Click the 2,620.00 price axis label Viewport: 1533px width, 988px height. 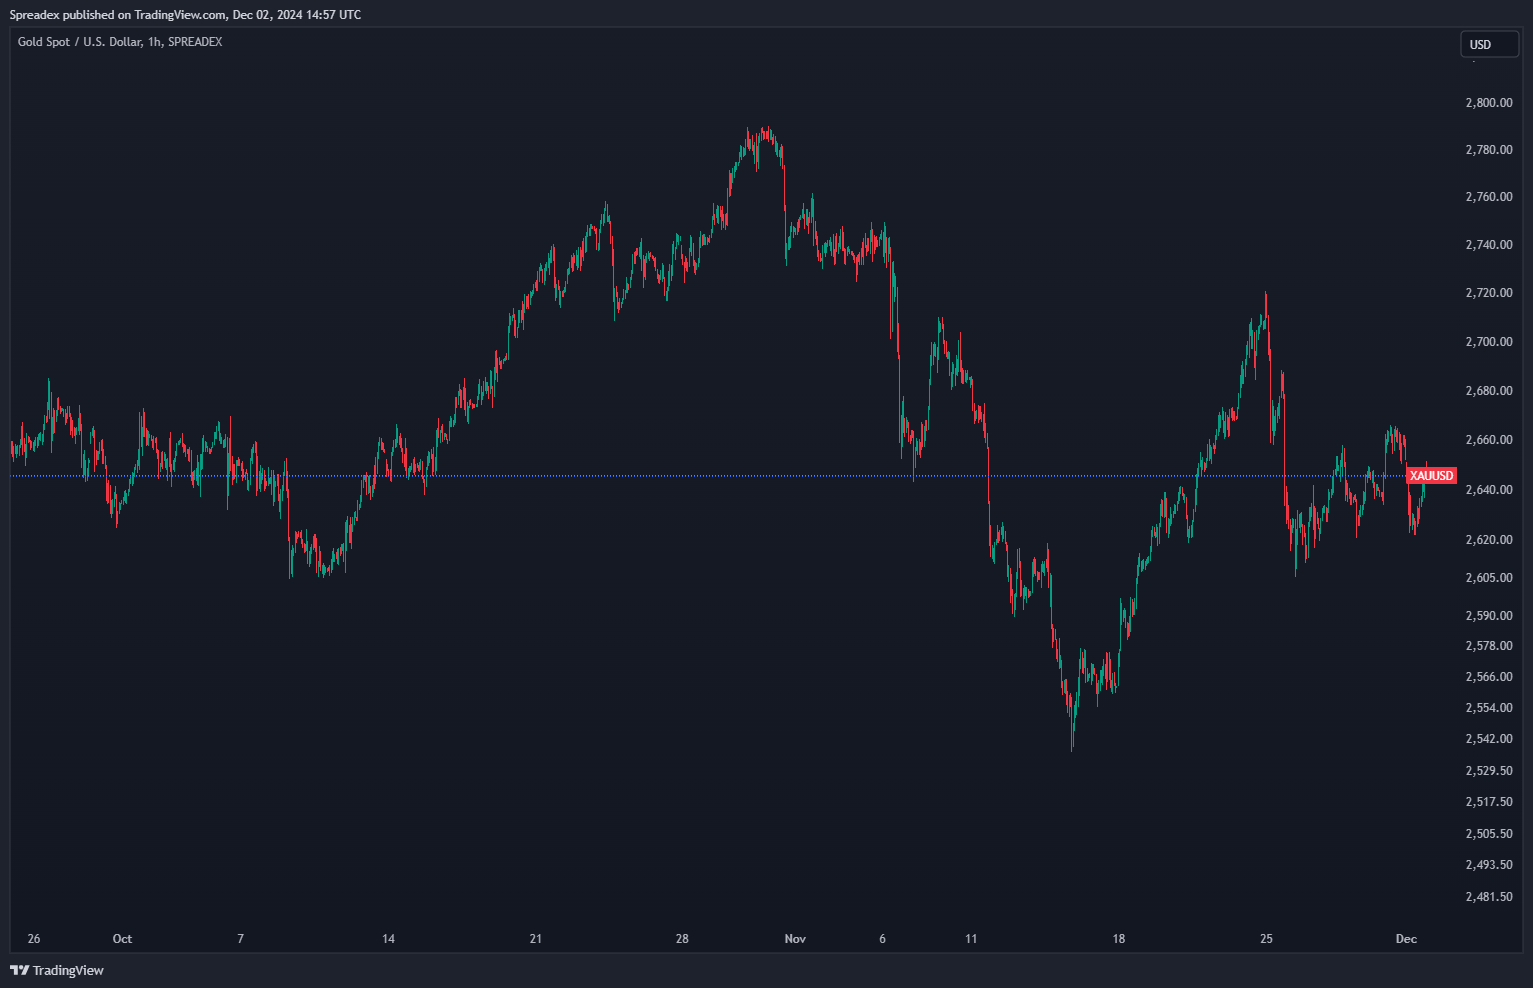pos(1489,540)
